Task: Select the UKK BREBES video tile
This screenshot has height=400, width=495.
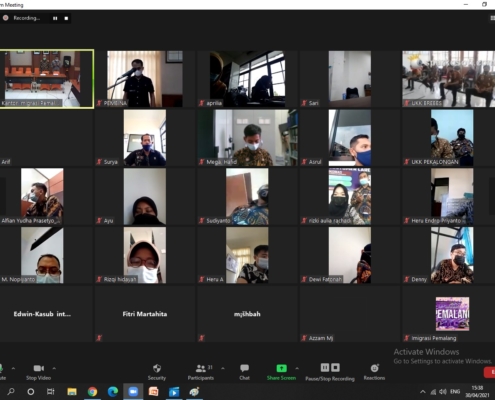Action: tap(448, 79)
